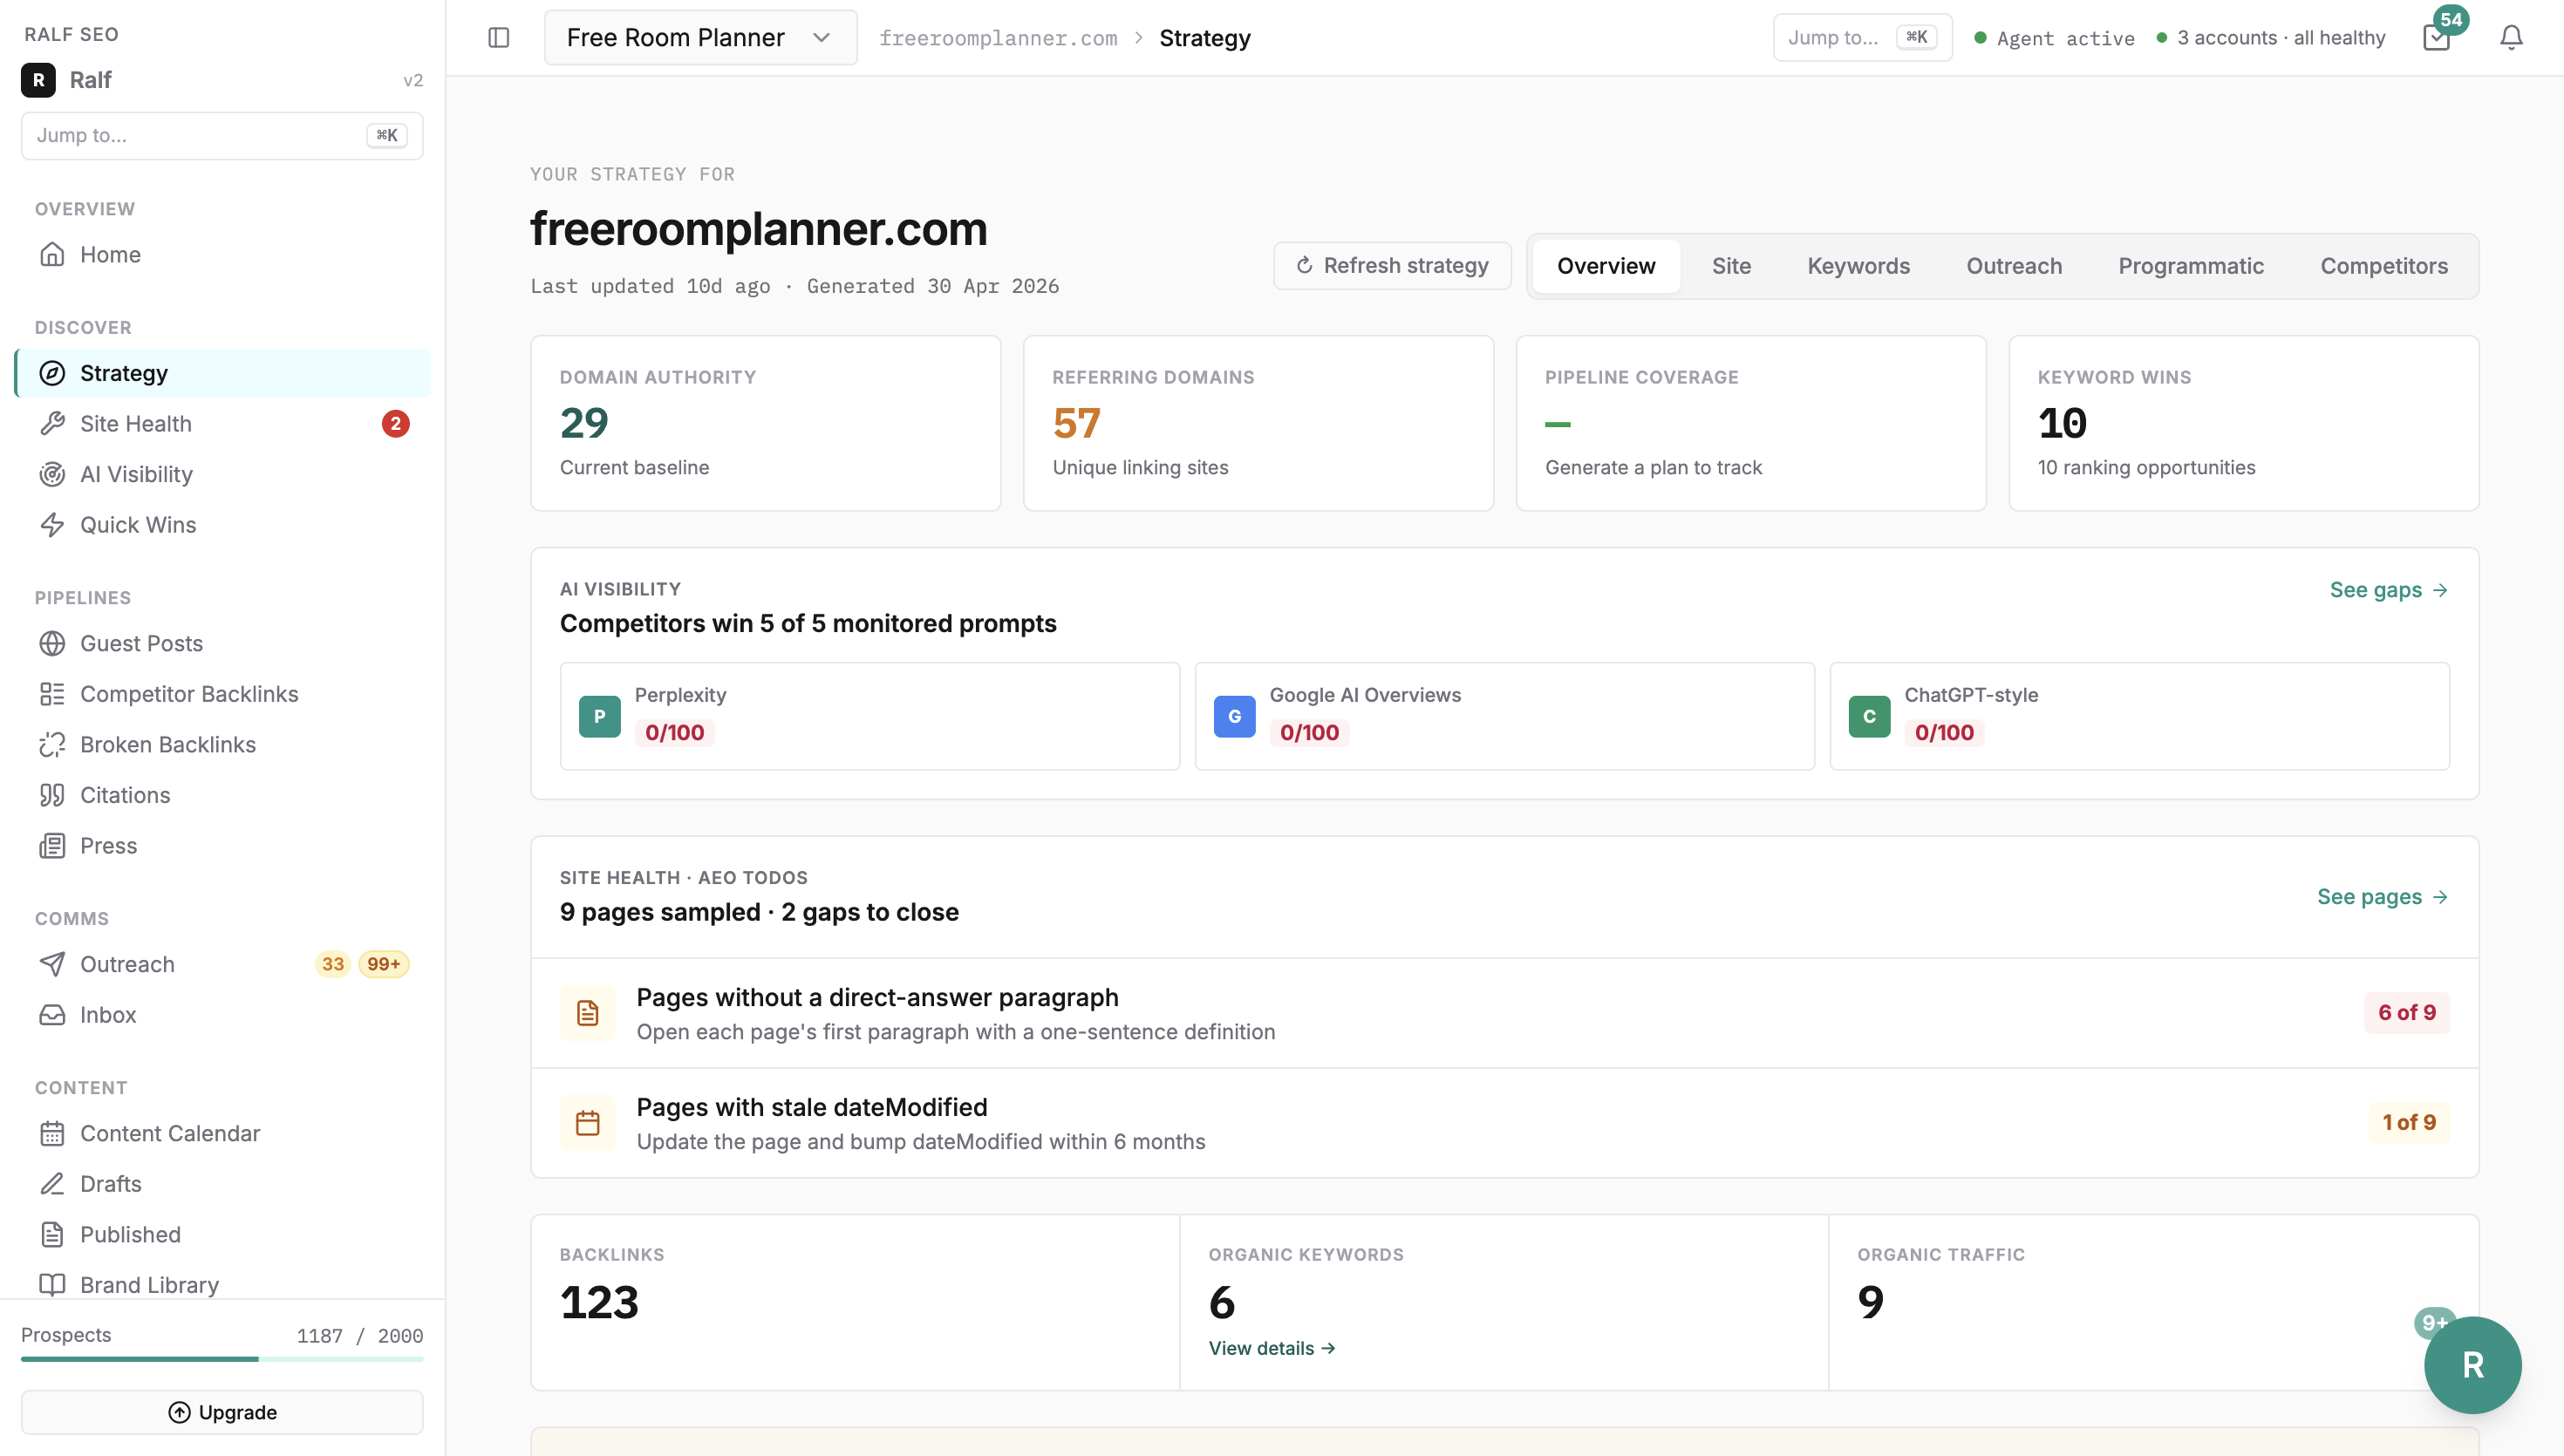Image resolution: width=2564 pixels, height=1456 pixels.
Task: Open the Domain Authority card showing 29
Action: tap(765, 423)
